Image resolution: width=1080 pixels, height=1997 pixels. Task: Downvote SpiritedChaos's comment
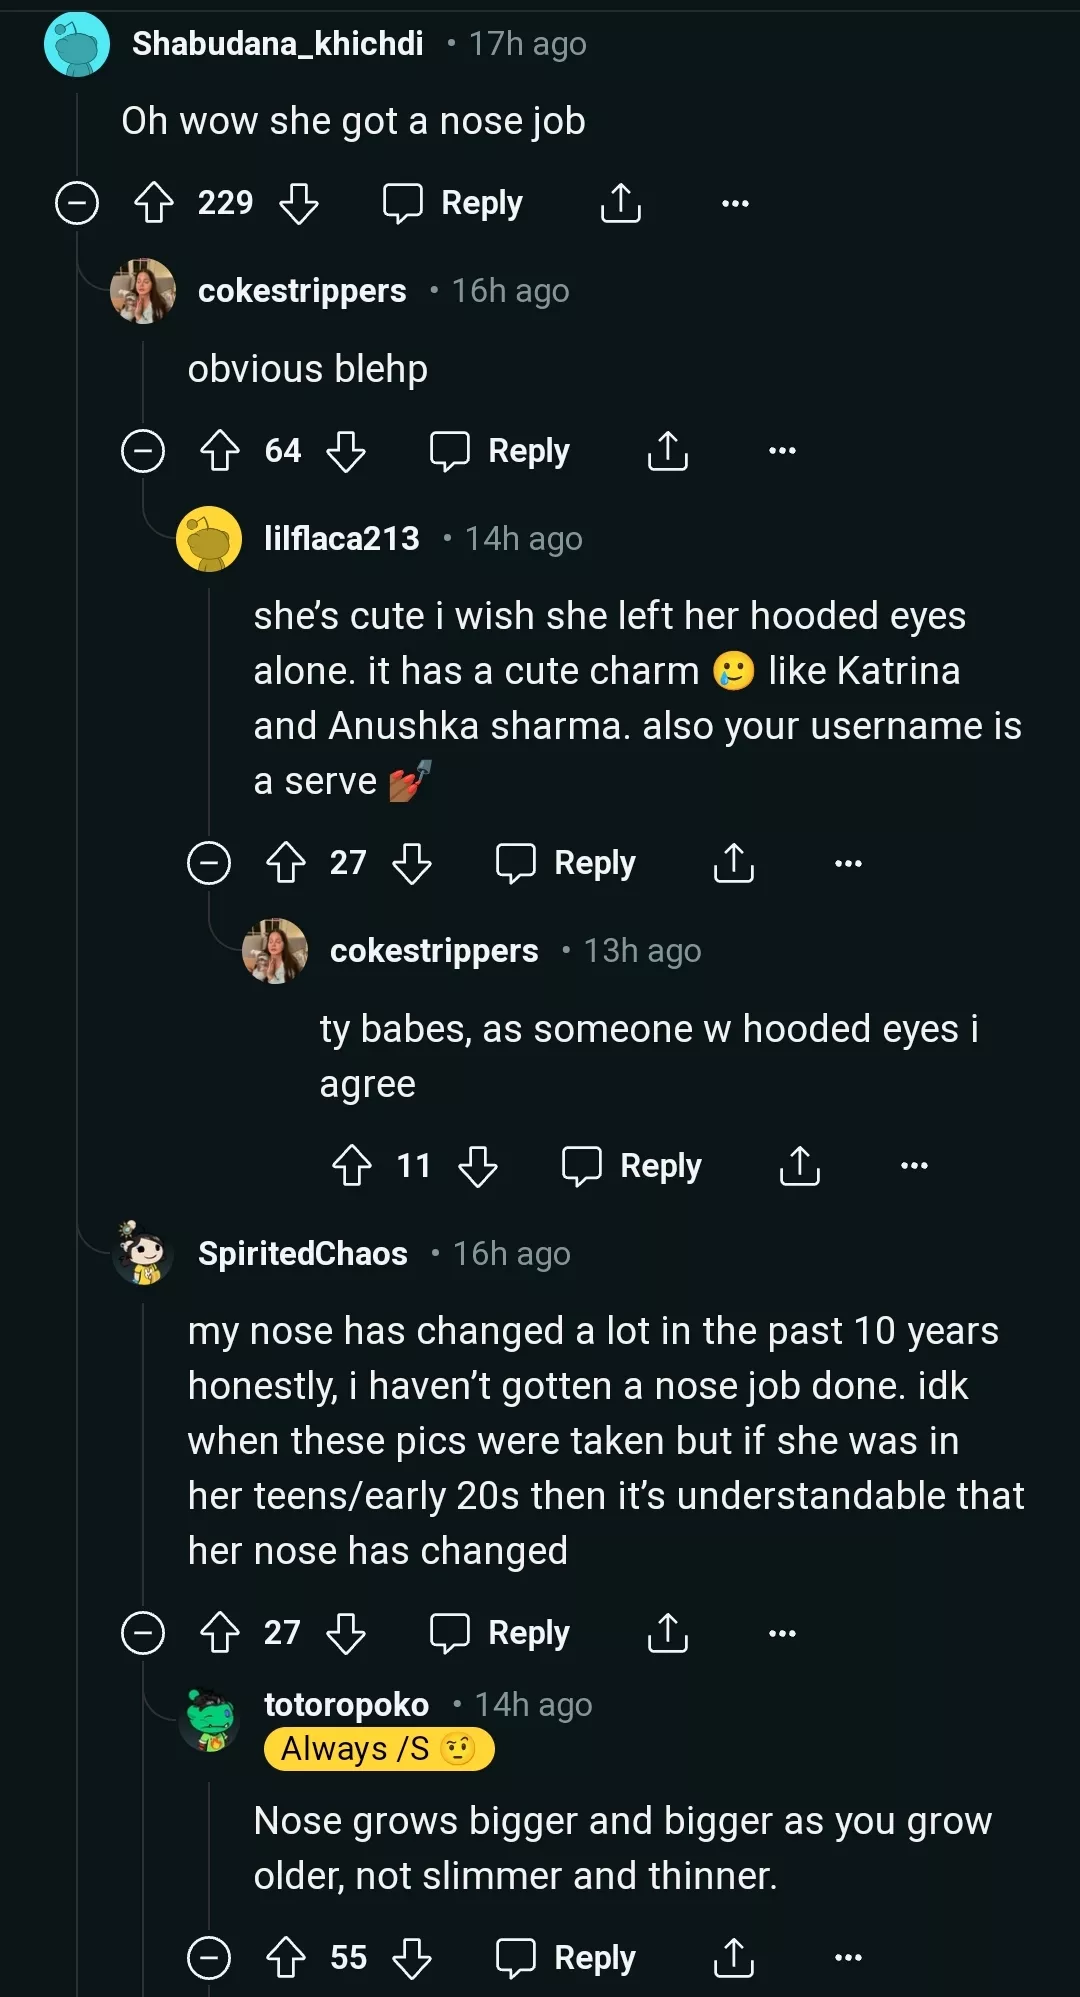pos(346,1633)
